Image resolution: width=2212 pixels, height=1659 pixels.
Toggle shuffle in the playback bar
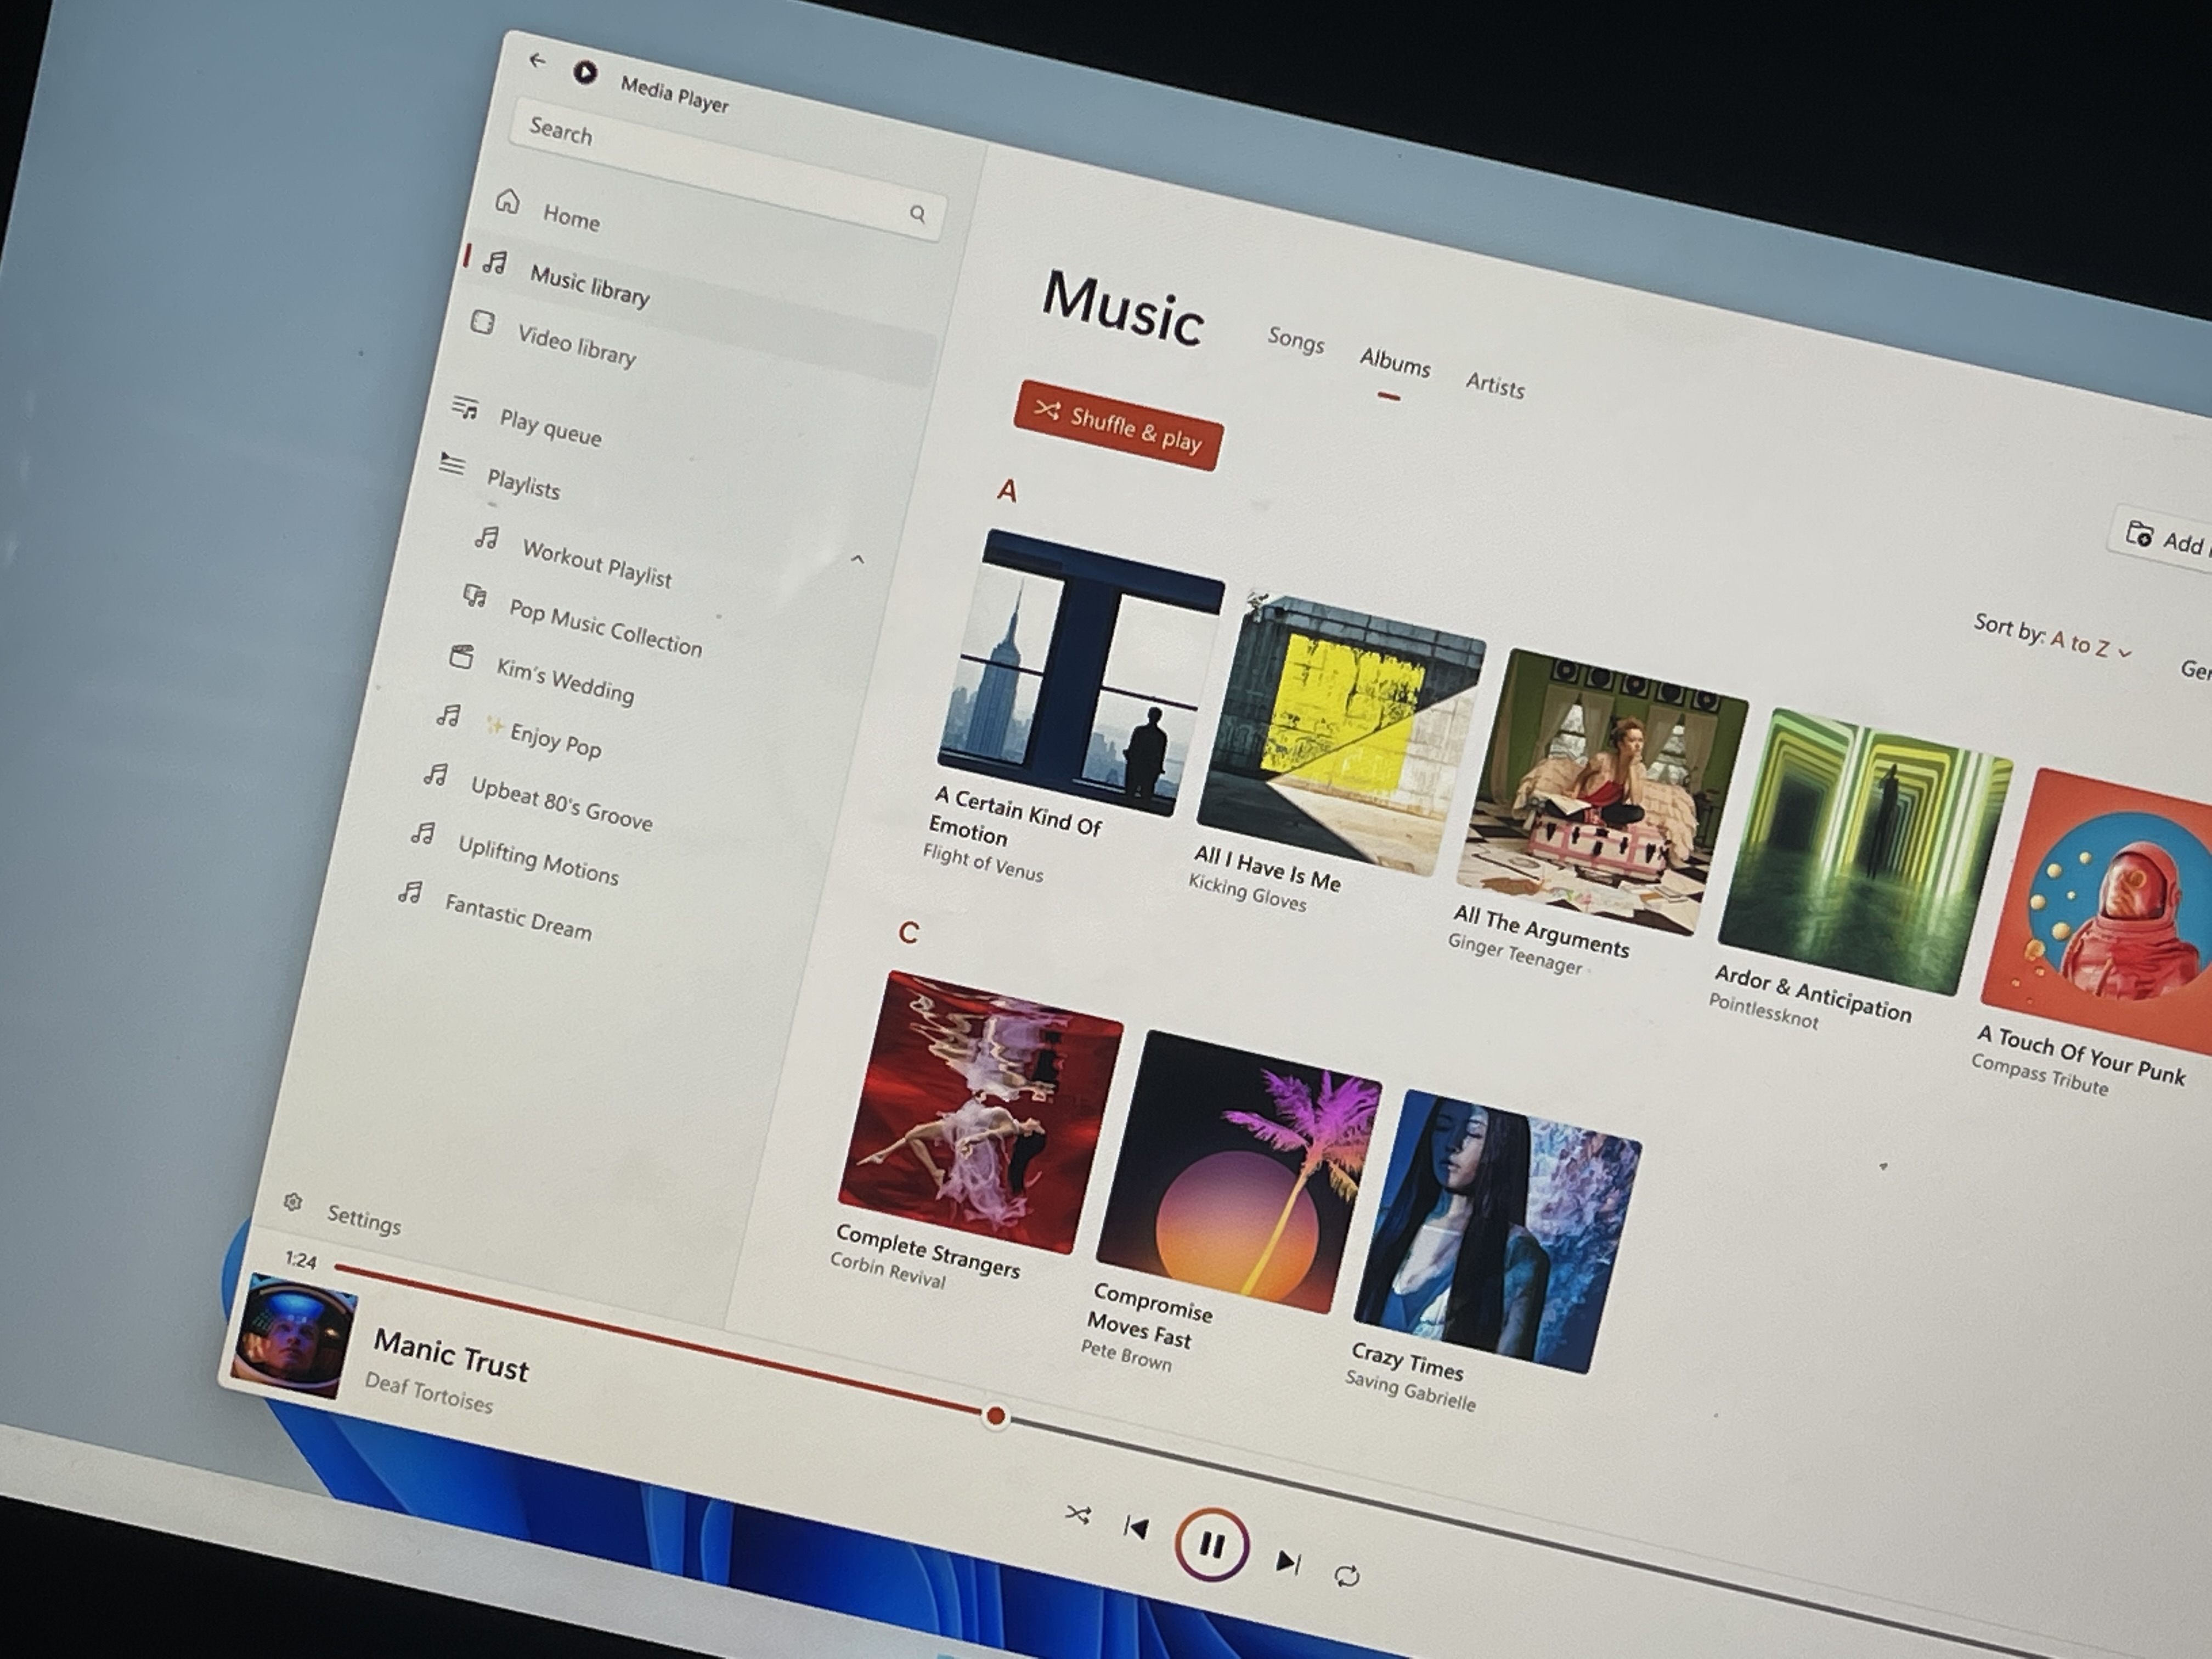click(x=1077, y=1514)
